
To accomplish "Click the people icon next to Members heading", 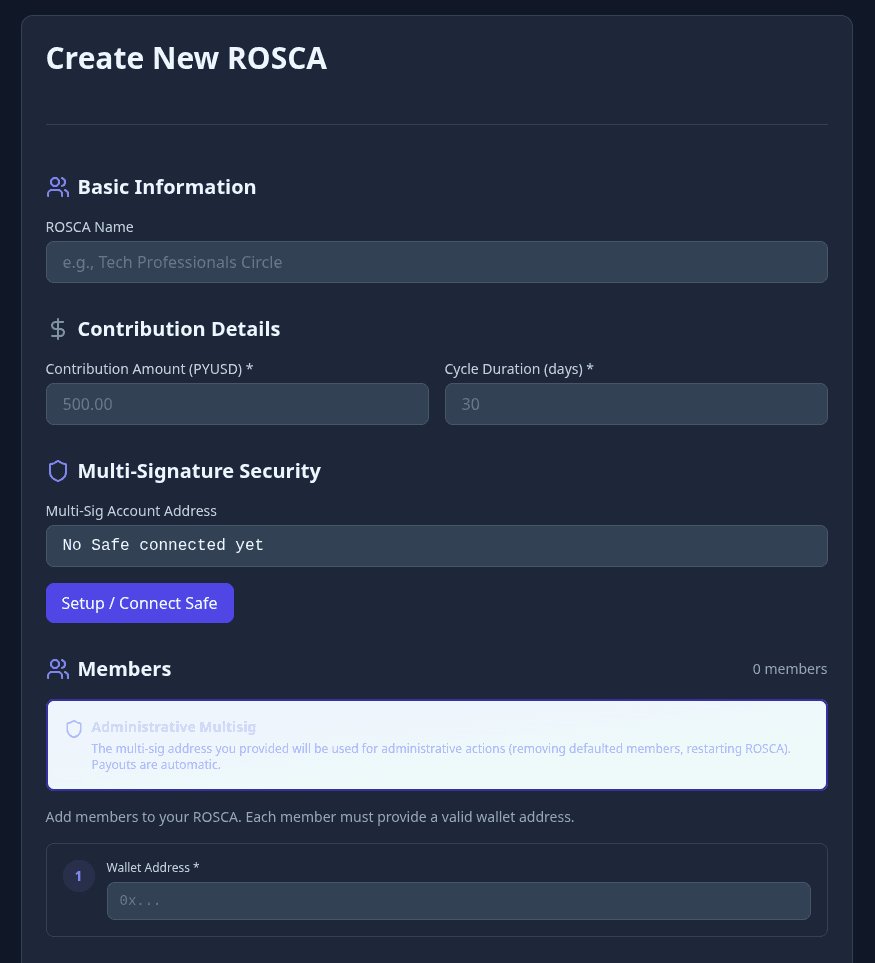I will [57, 668].
